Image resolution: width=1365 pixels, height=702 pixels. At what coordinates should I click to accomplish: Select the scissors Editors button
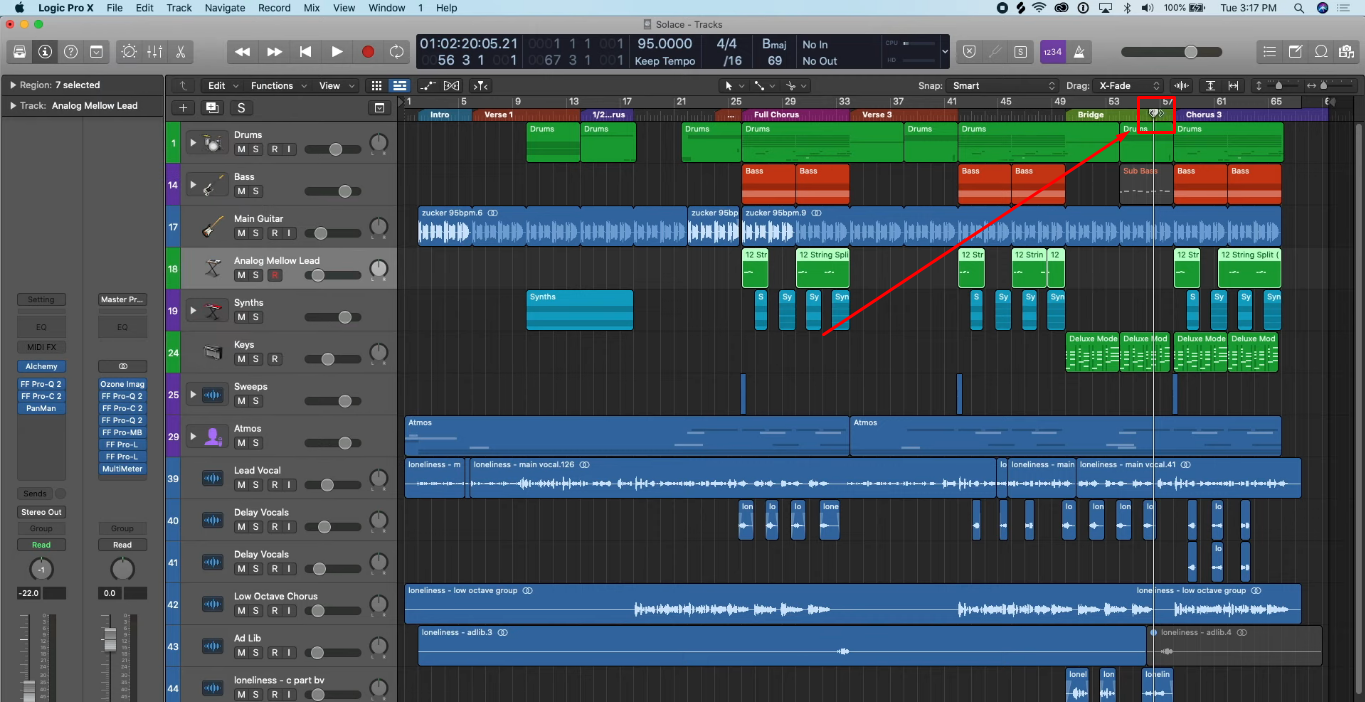181,52
